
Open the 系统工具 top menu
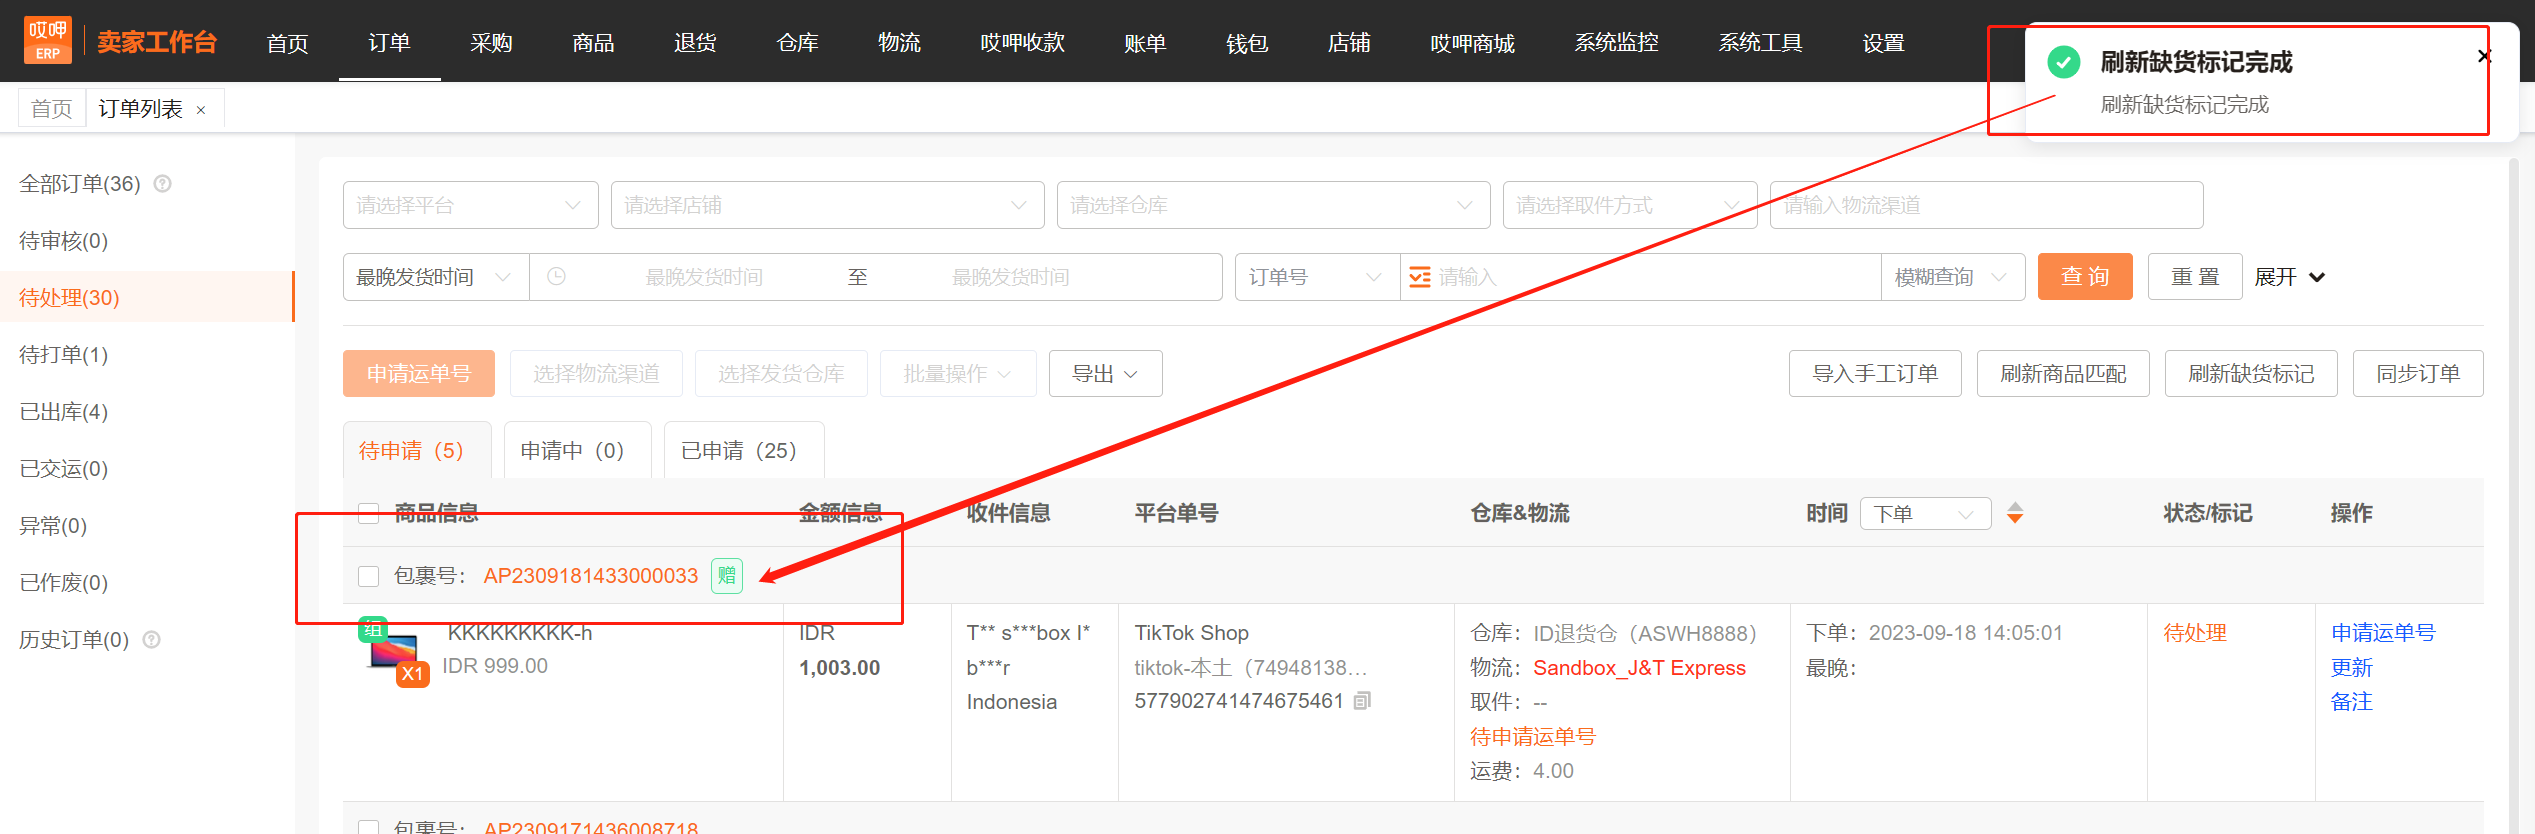point(1760,43)
